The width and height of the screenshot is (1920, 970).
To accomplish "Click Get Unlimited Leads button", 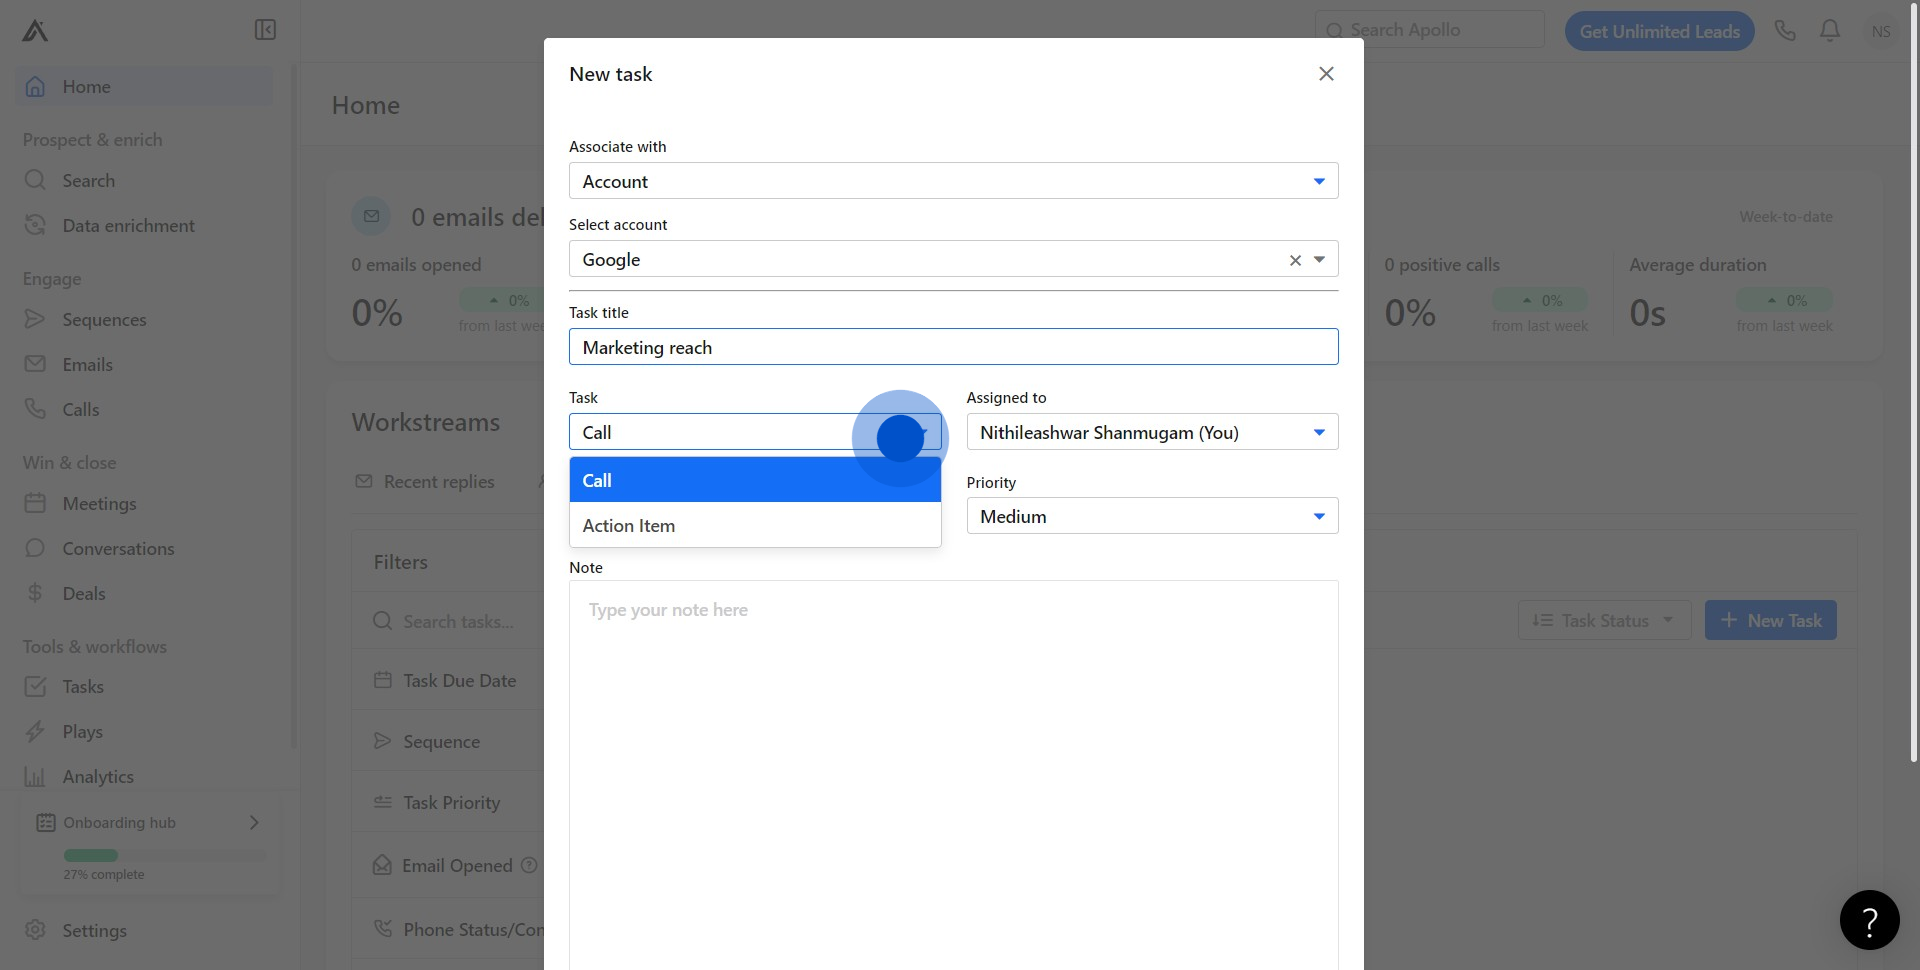I will click(x=1659, y=31).
